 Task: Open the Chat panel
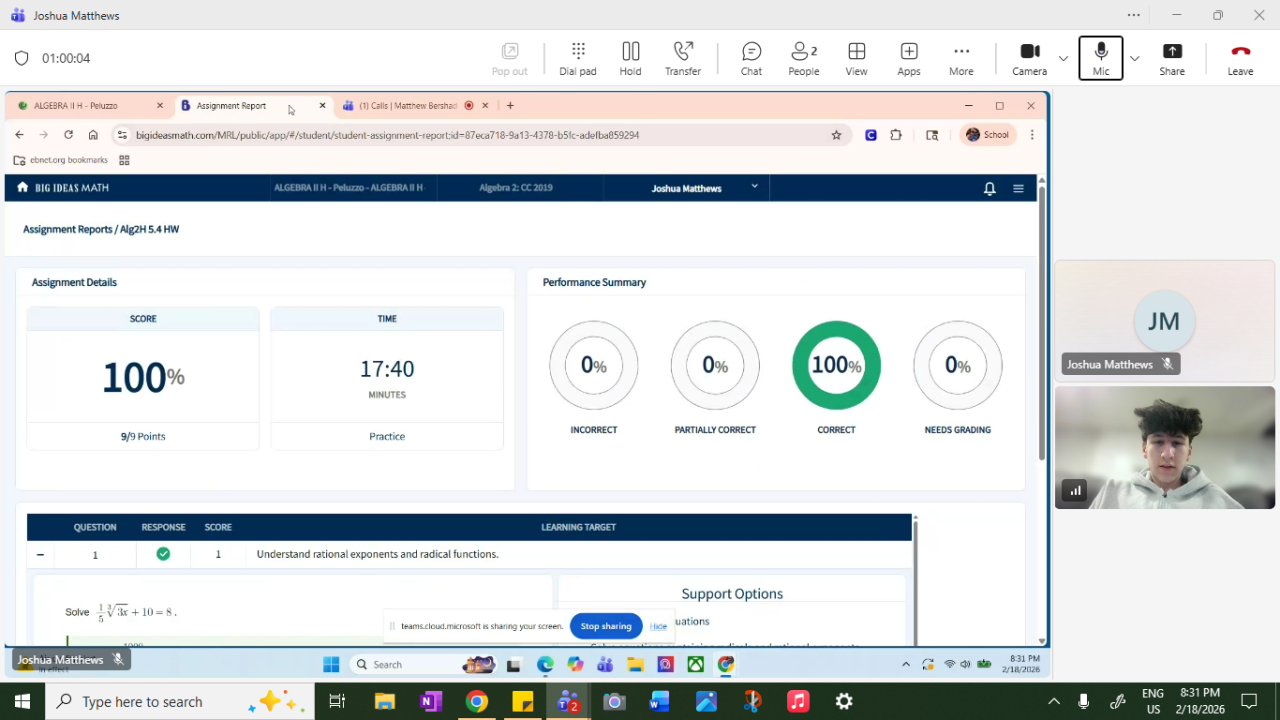tap(751, 58)
